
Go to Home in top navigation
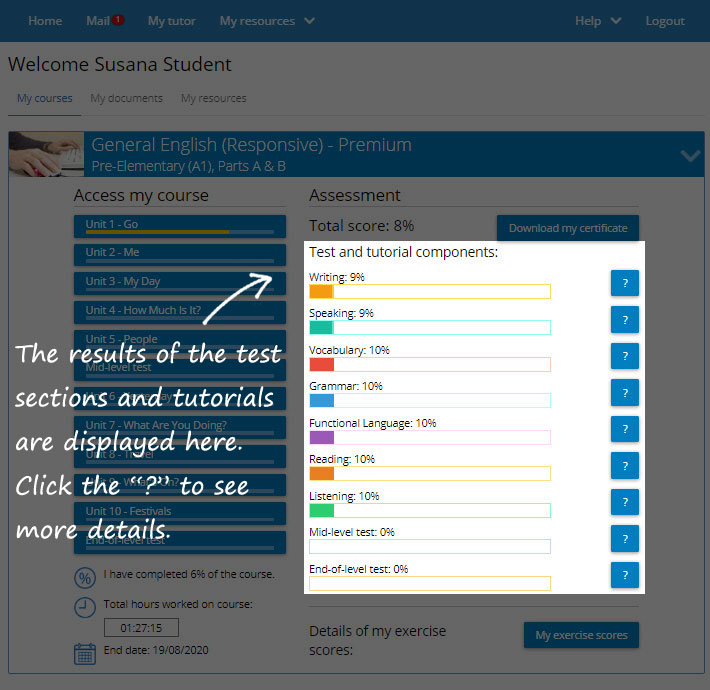[x=45, y=21]
